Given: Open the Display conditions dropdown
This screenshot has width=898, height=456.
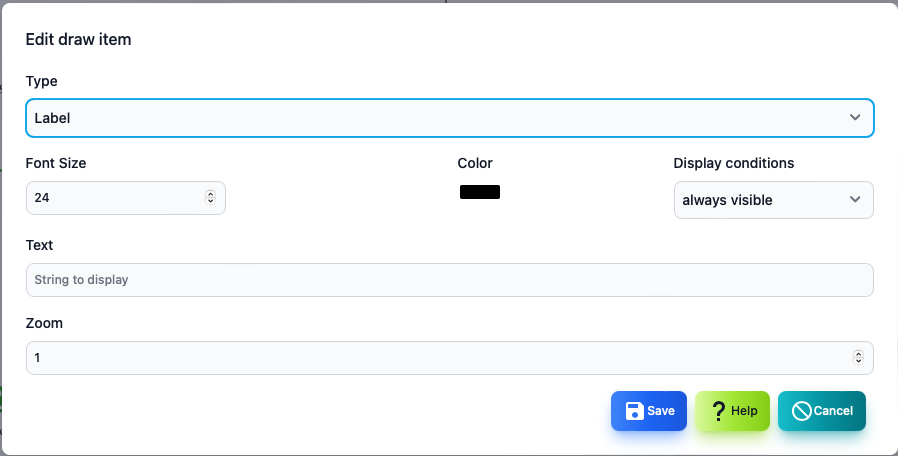Looking at the screenshot, I should pos(774,200).
